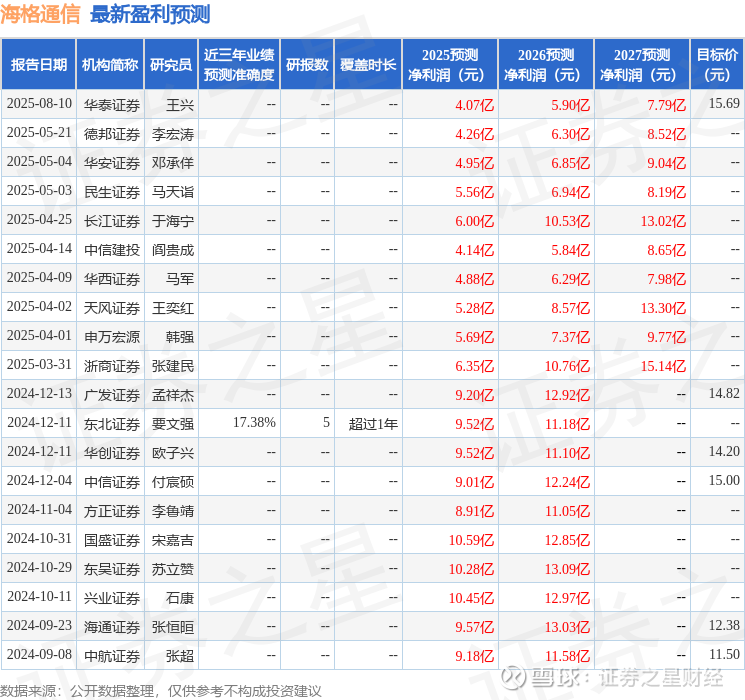Select the 东北证券 institution cell

[x=112, y=424]
